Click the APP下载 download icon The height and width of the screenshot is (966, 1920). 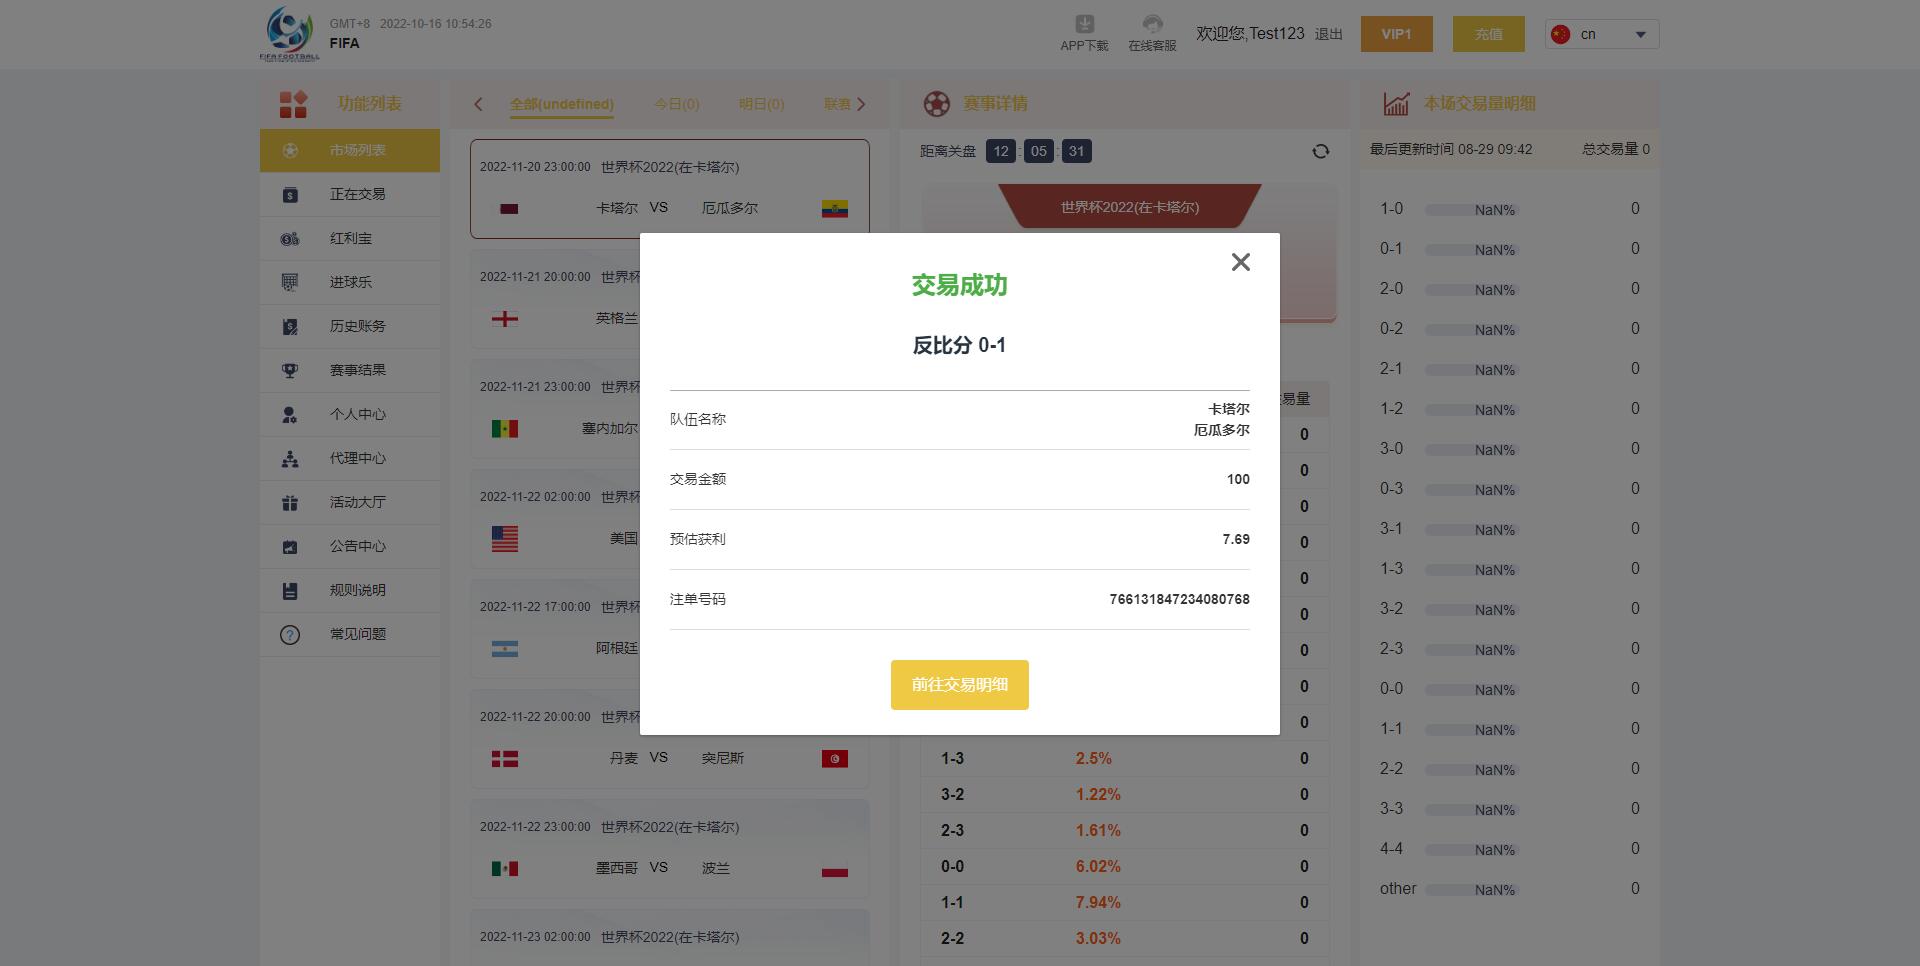pos(1084,25)
